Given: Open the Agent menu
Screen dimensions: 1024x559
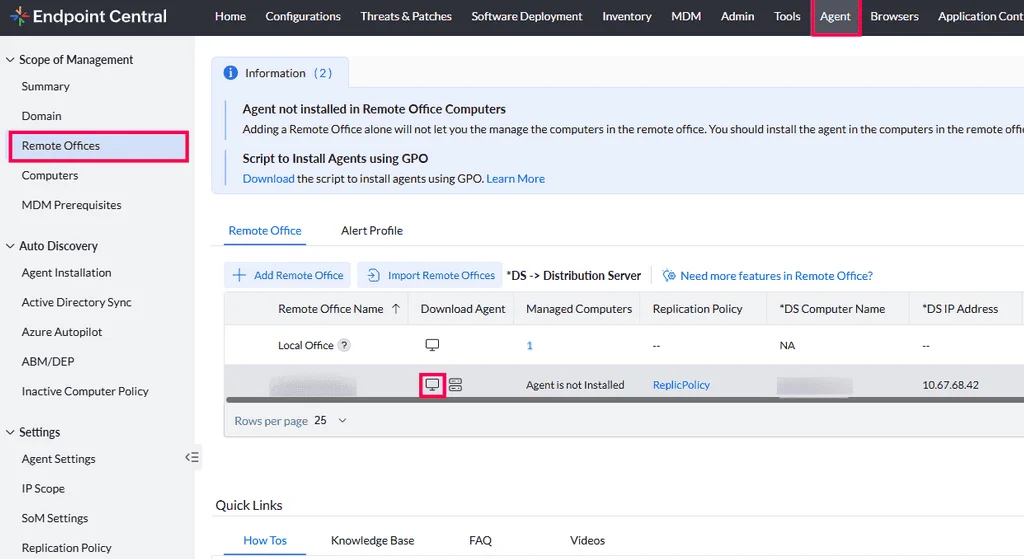Looking at the screenshot, I should (x=835, y=16).
